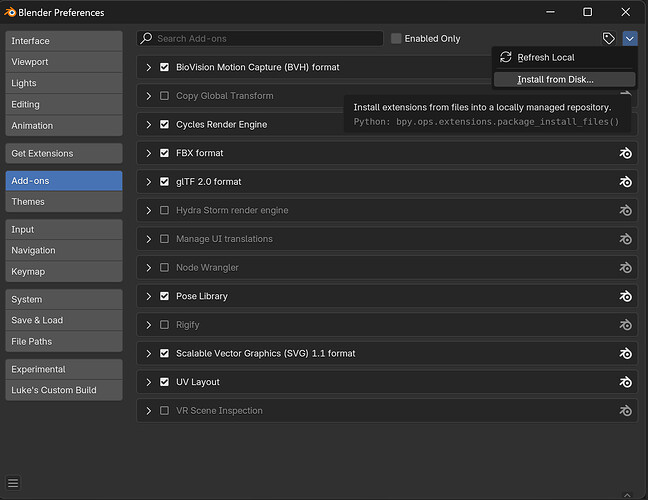Enable Manage UI translations checkbox

tap(164, 239)
